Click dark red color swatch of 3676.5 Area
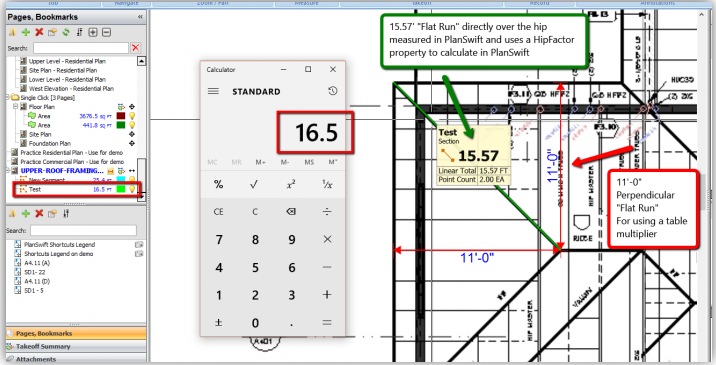This screenshot has height=365, width=716. 121,116
